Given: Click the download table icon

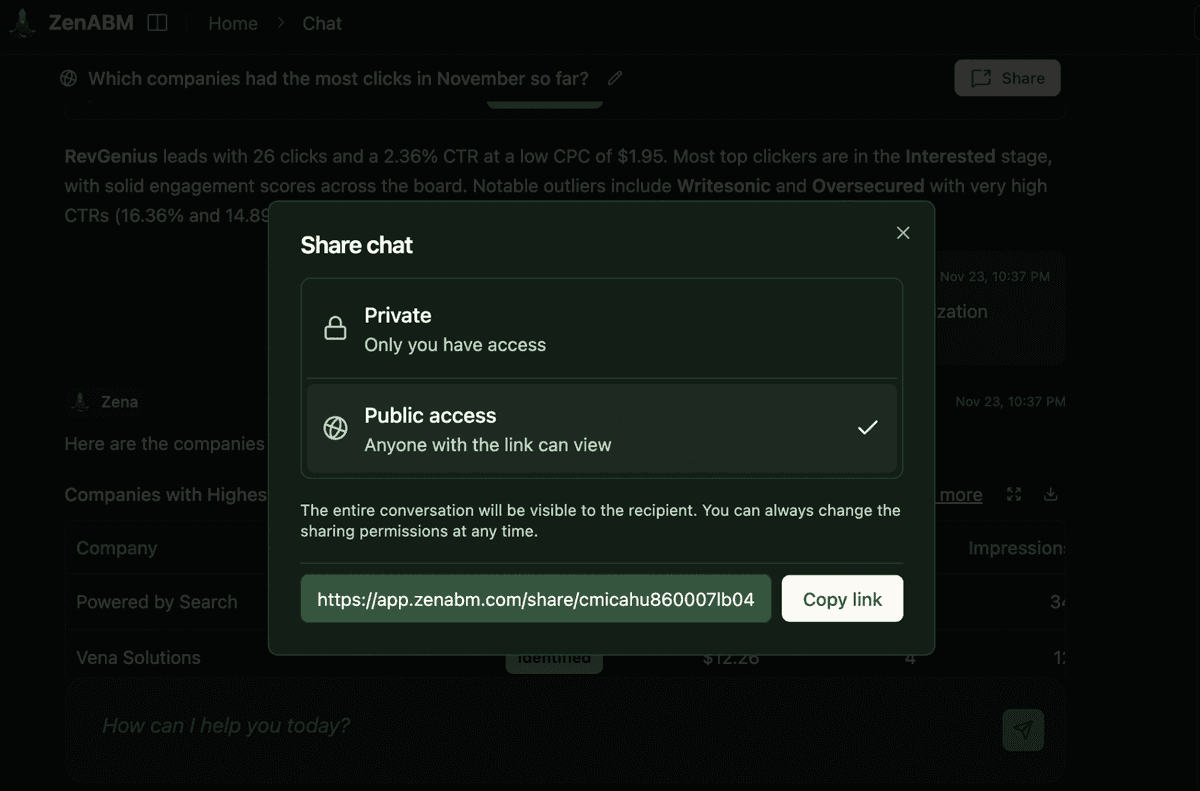Looking at the screenshot, I should [1050, 494].
